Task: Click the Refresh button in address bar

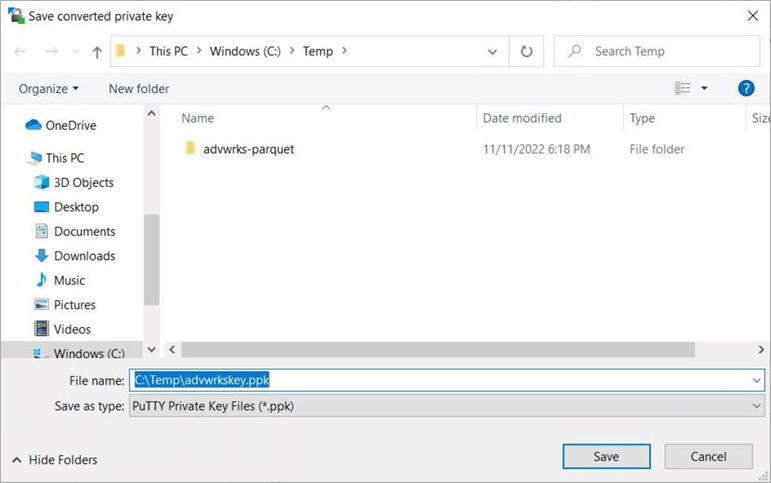Action: click(526, 52)
